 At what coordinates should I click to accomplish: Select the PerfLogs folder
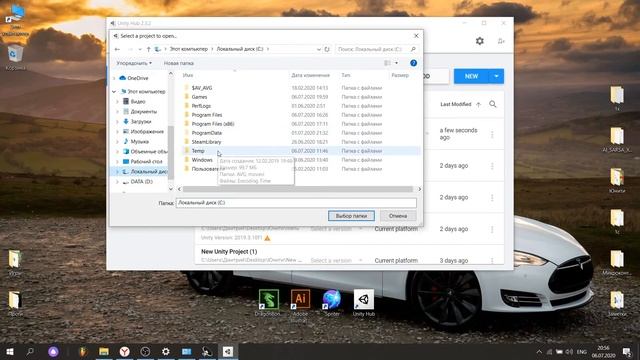tap(201, 106)
